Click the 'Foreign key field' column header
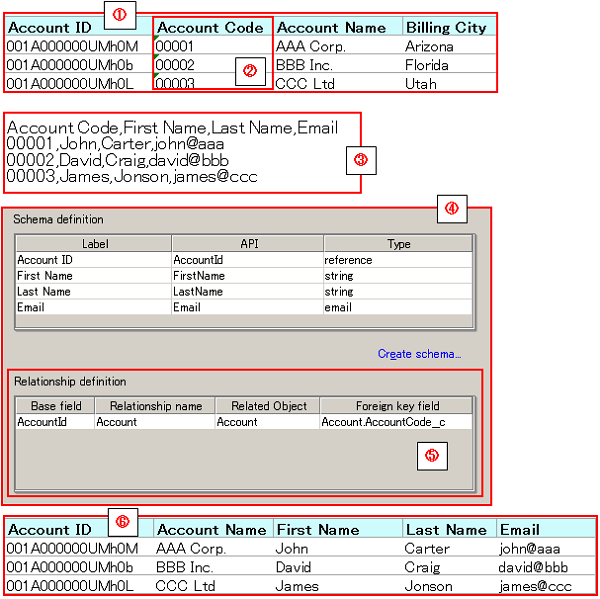 [397, 406]
